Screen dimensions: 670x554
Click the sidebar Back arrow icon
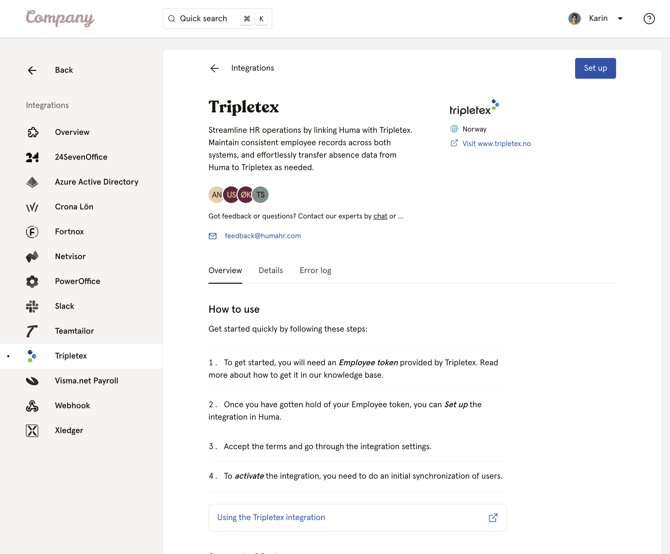point(32,70)
